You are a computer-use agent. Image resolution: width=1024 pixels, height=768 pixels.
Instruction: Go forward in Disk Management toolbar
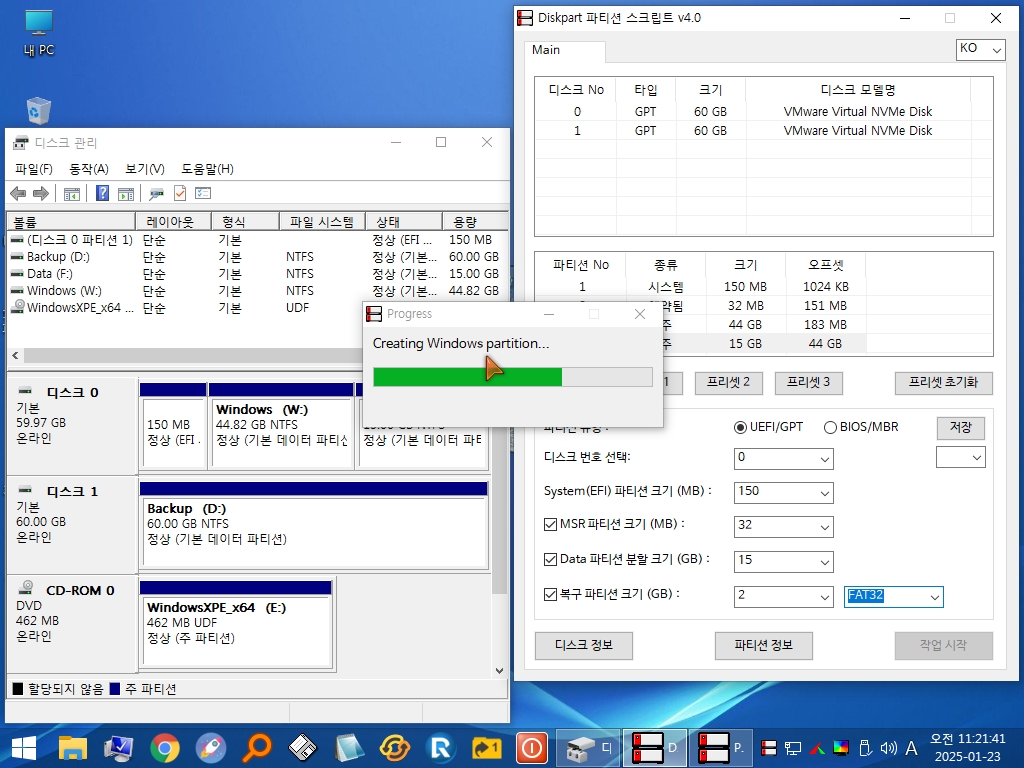[40, 193]
